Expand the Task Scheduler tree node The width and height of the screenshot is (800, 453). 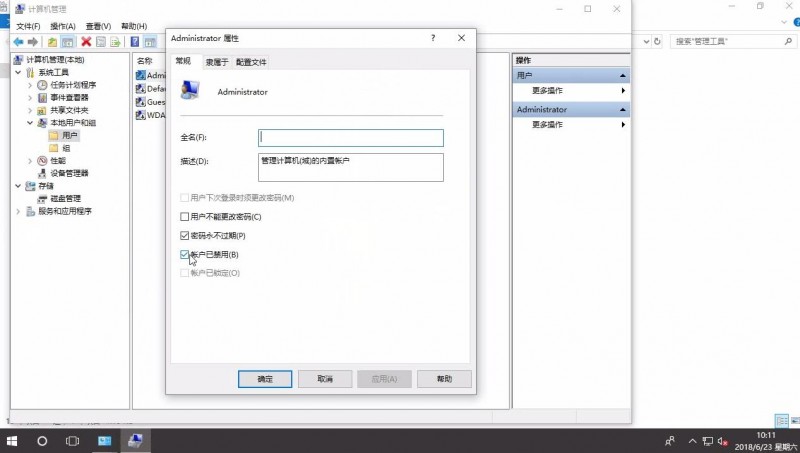click(x=30, y=85)
